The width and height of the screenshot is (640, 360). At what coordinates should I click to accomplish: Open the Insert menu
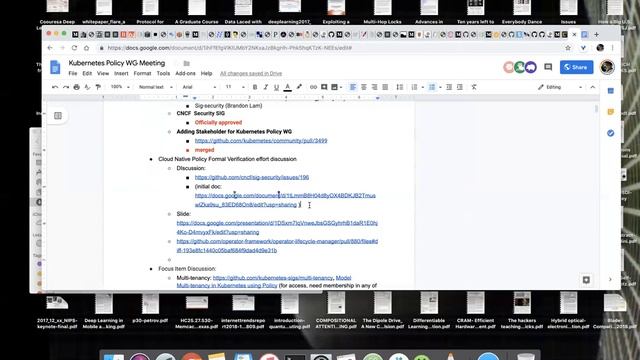coord(121,73)
